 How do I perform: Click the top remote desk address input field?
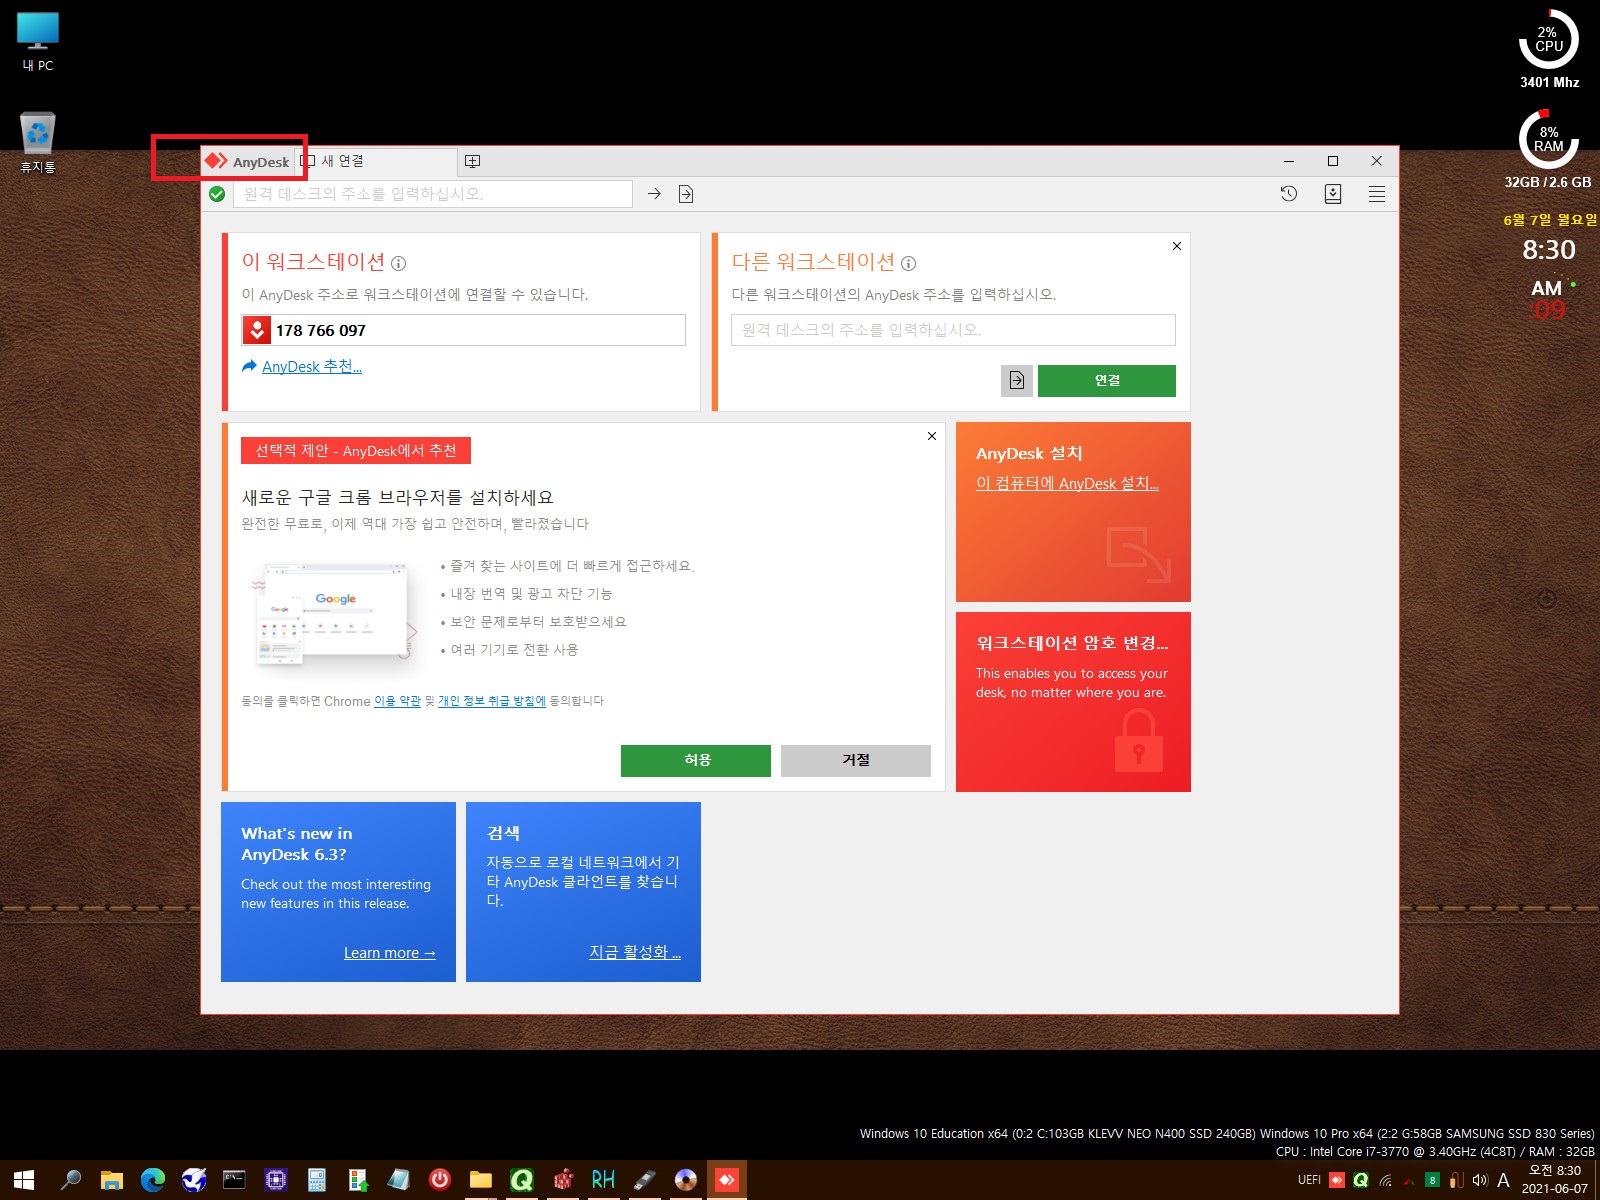(x=433, y=194)
